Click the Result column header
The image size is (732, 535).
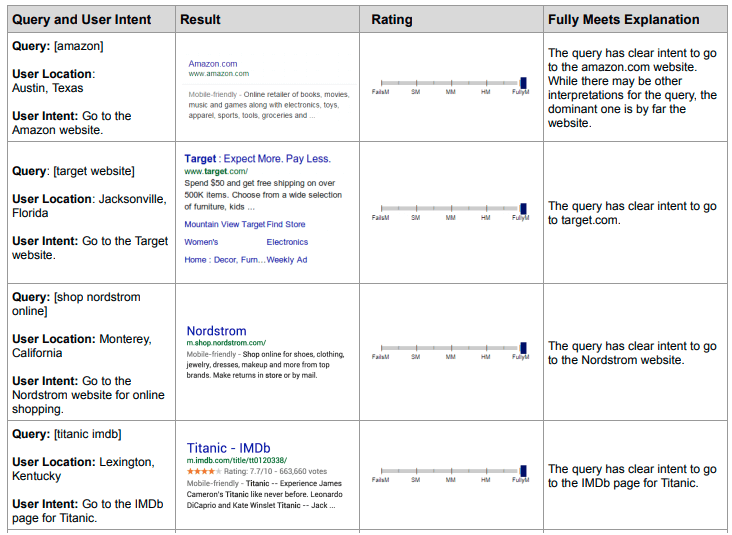200,20
